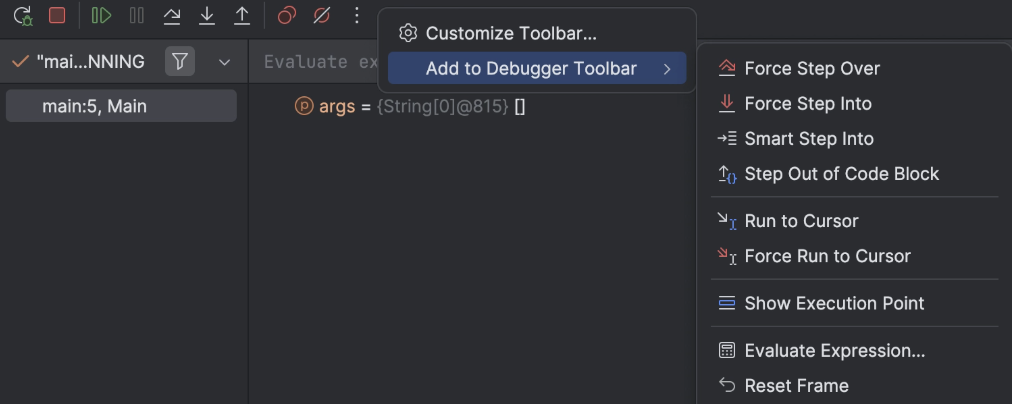This screenshot has height=405, width=1012.
Task: Click the Step Into arrow icon
Action: point(207,15)
